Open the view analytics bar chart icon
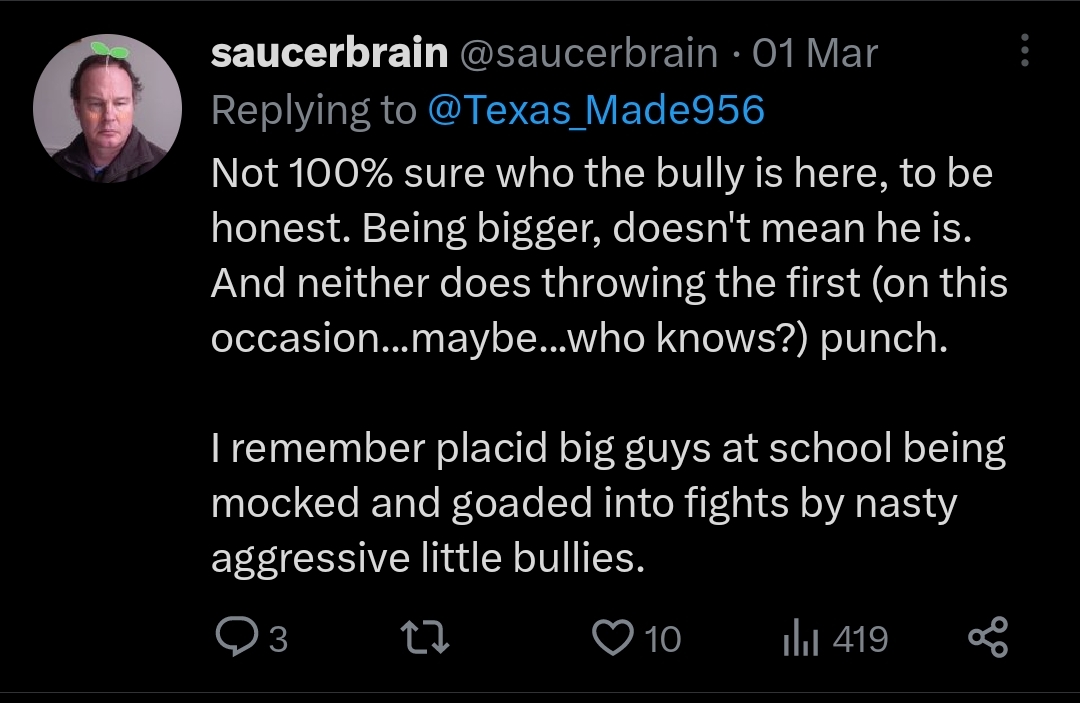 [x=800, y=637]
